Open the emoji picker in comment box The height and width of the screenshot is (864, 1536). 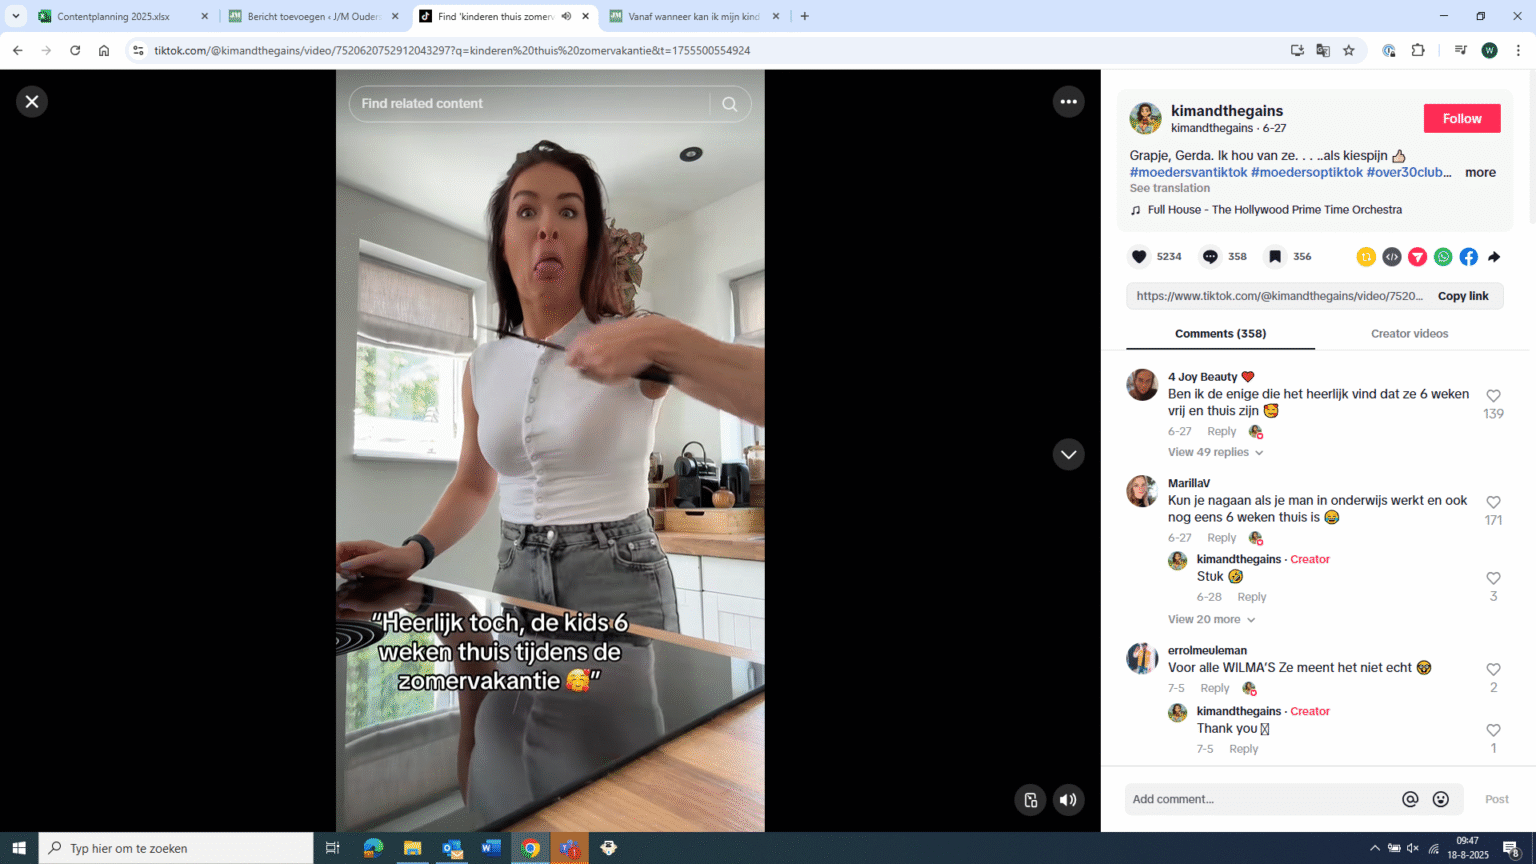(x=1441, y=799)
